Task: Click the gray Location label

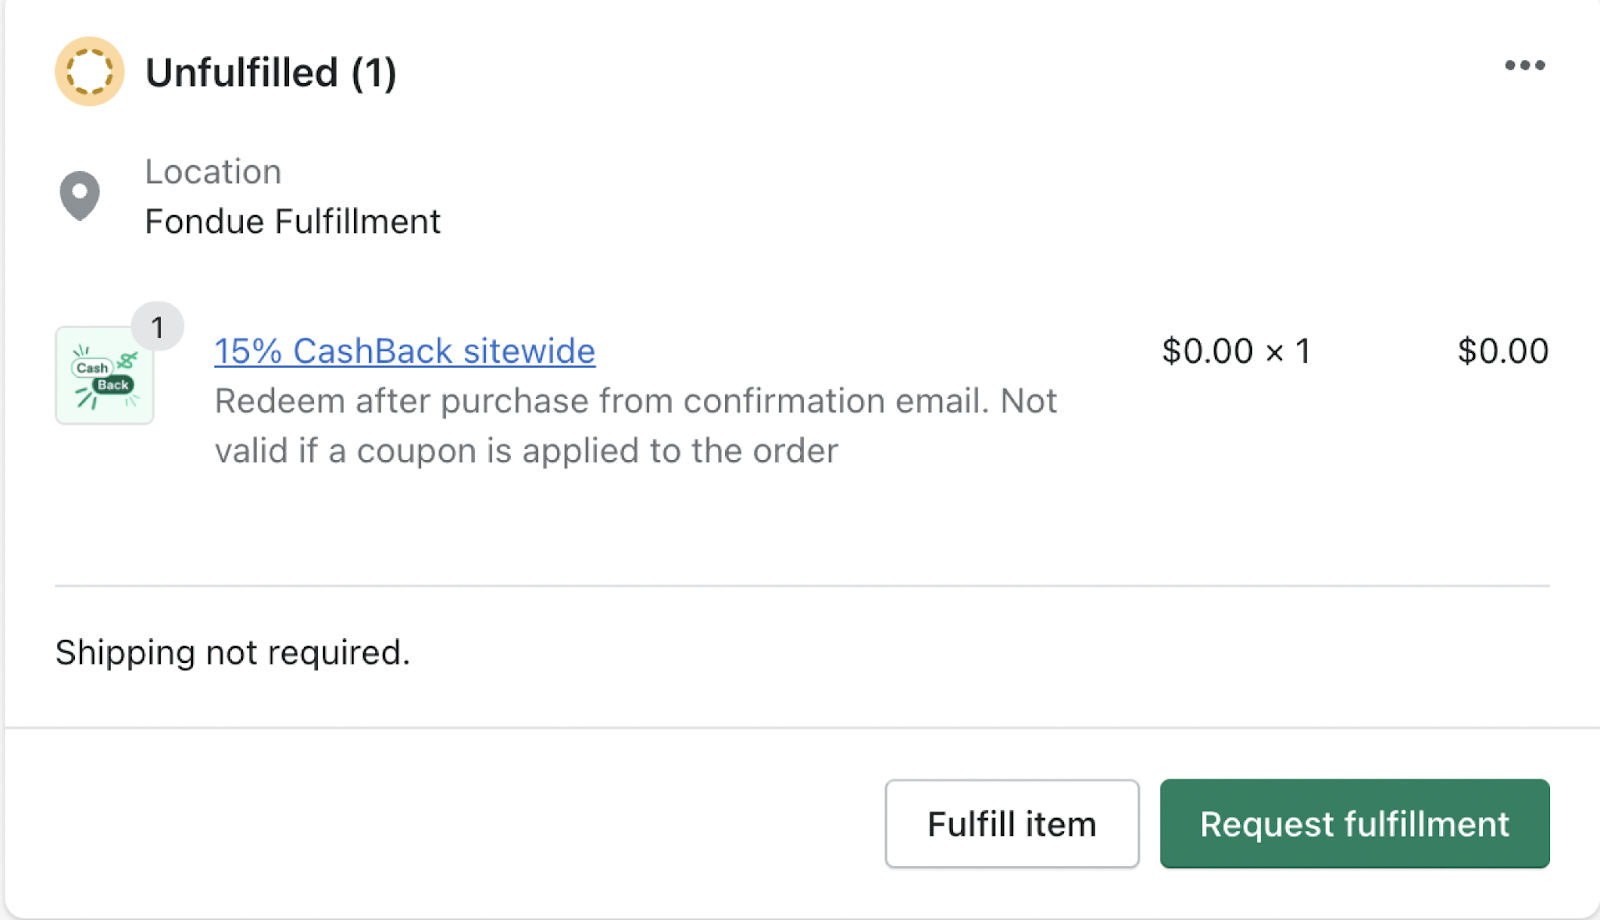Action: point(213,172)
